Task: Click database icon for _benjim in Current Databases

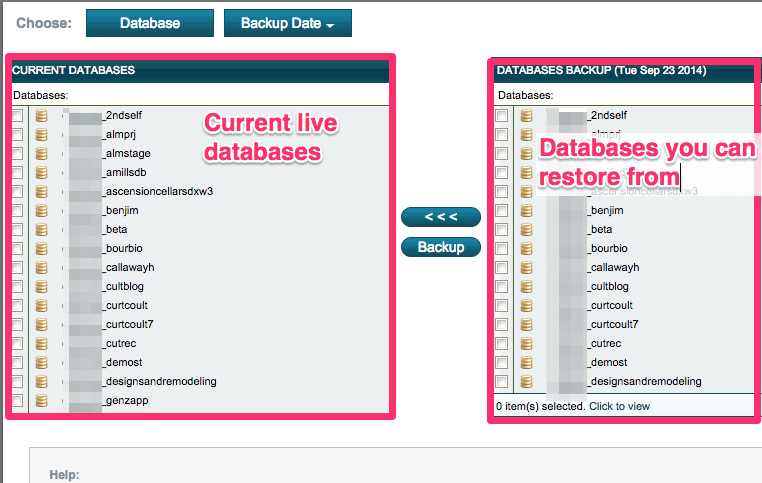Action: 42,210
